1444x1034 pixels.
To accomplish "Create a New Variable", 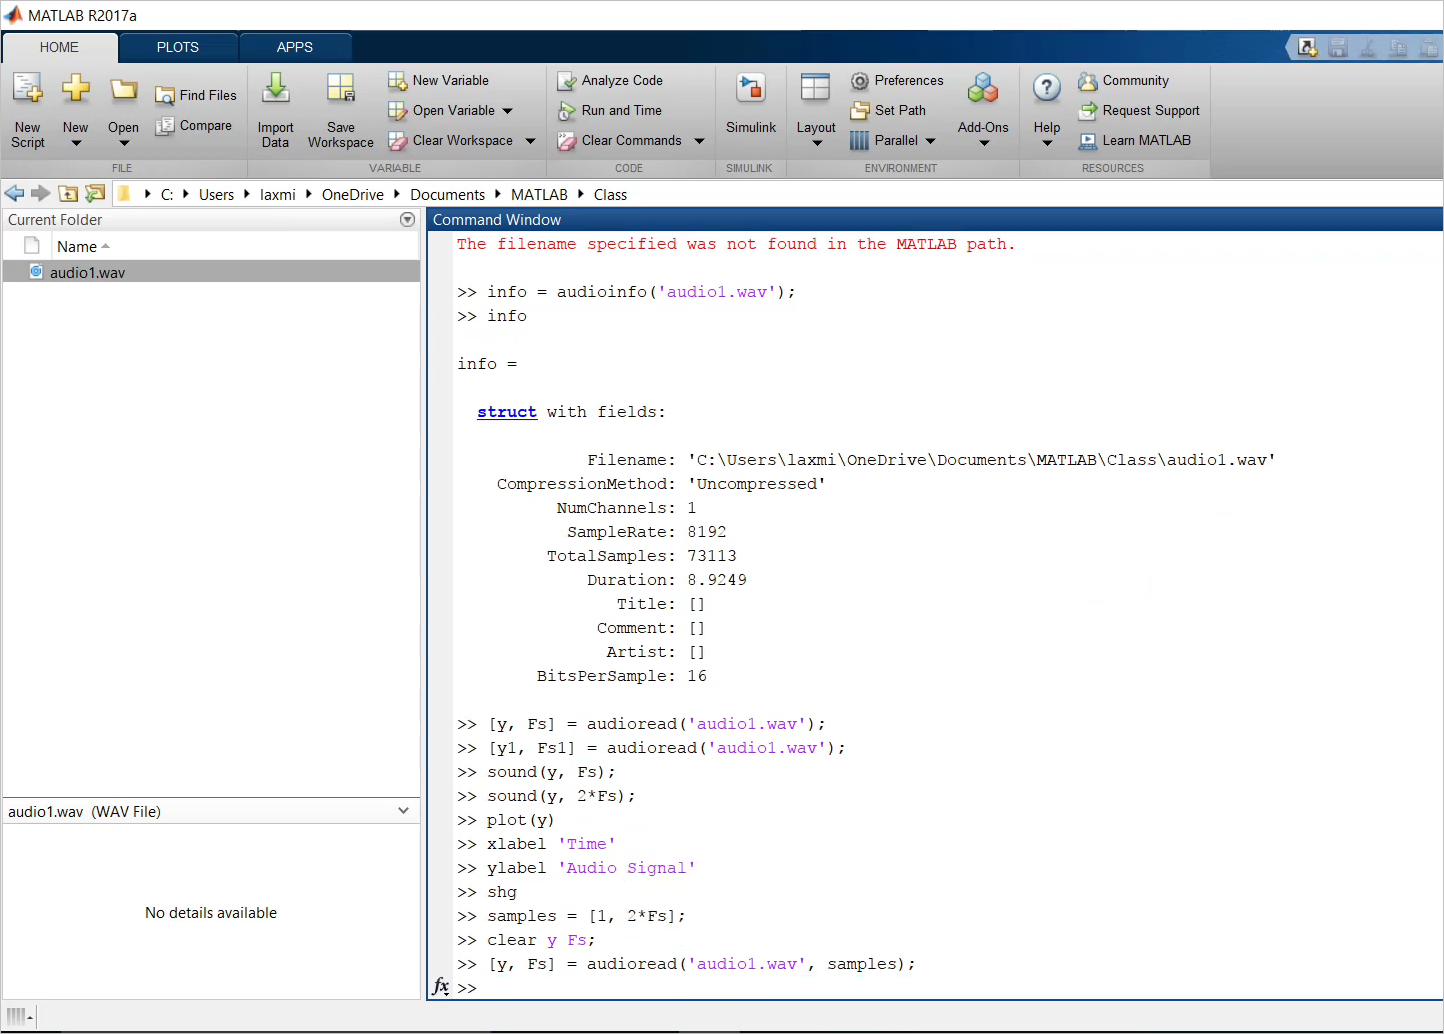I will pos(438,80).
